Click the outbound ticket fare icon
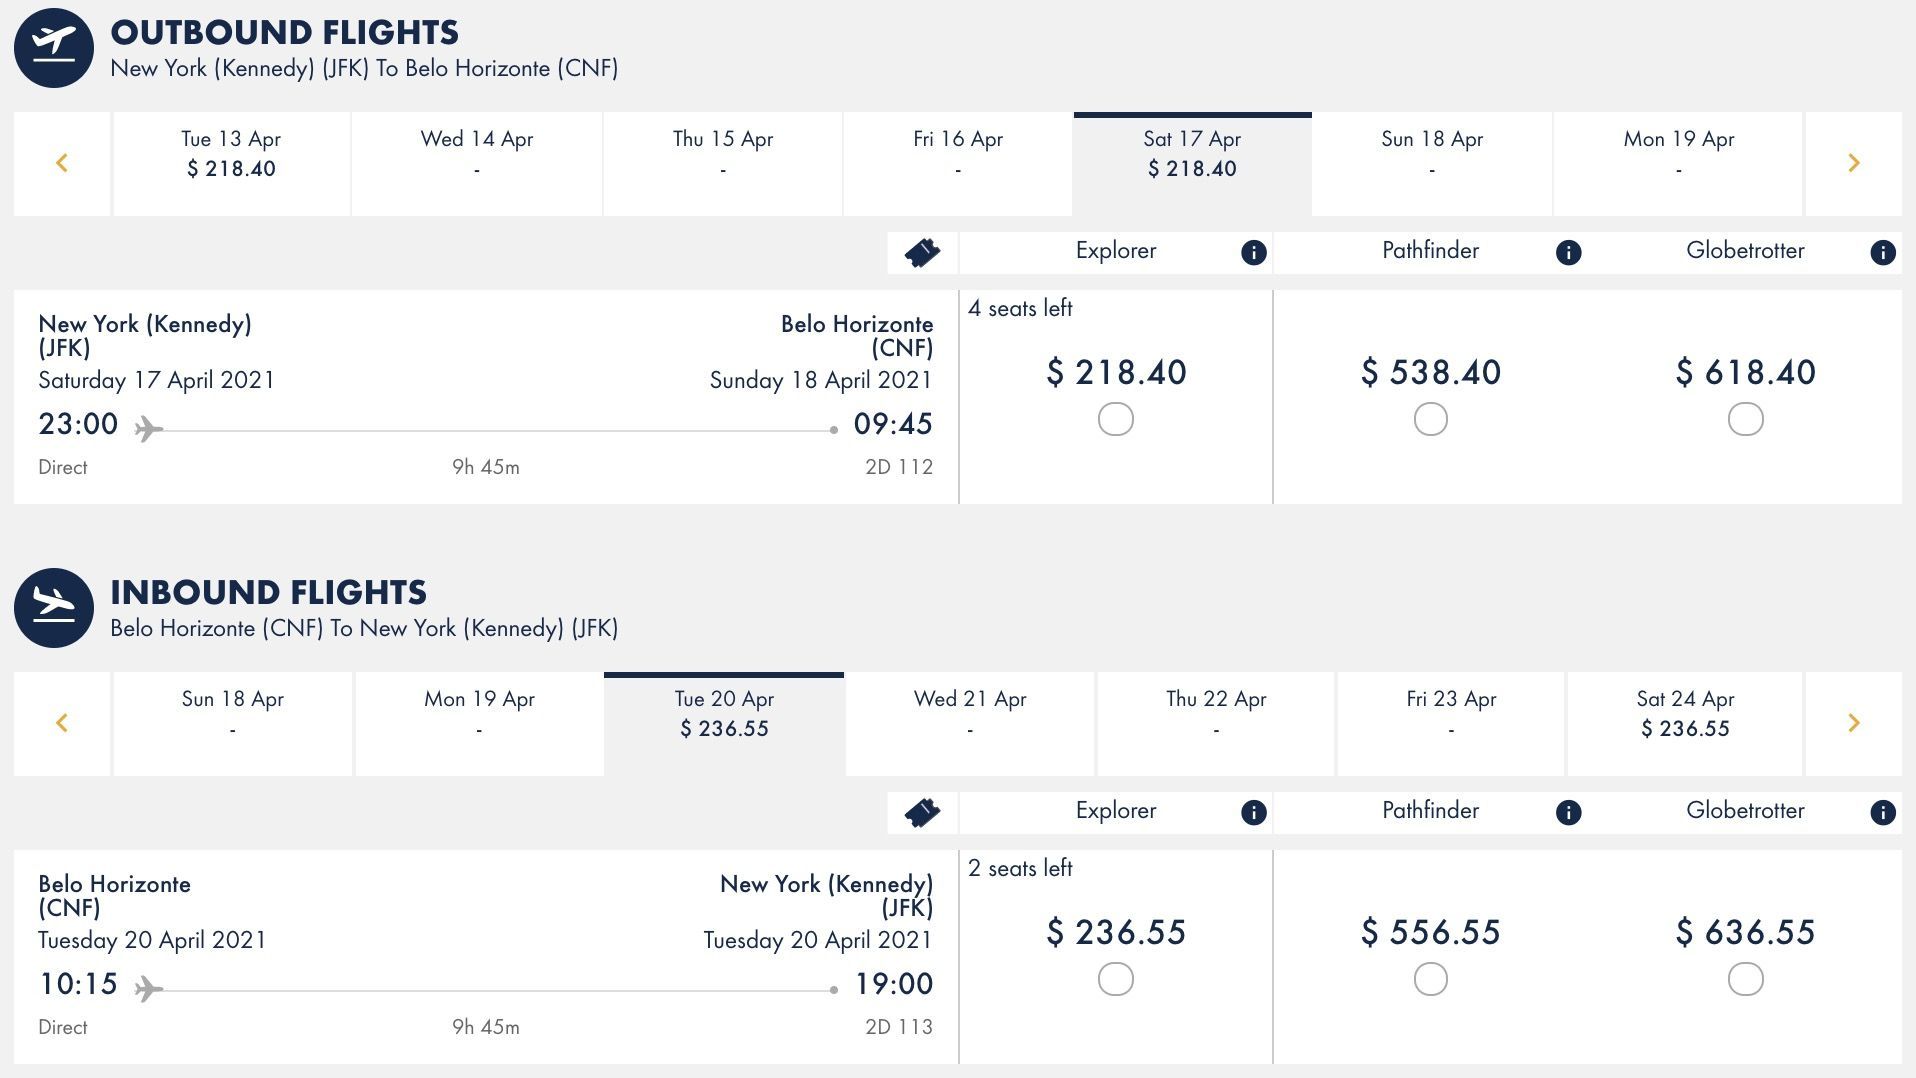The width and height of the screenshot is (1916, 1078). (922, 253)
